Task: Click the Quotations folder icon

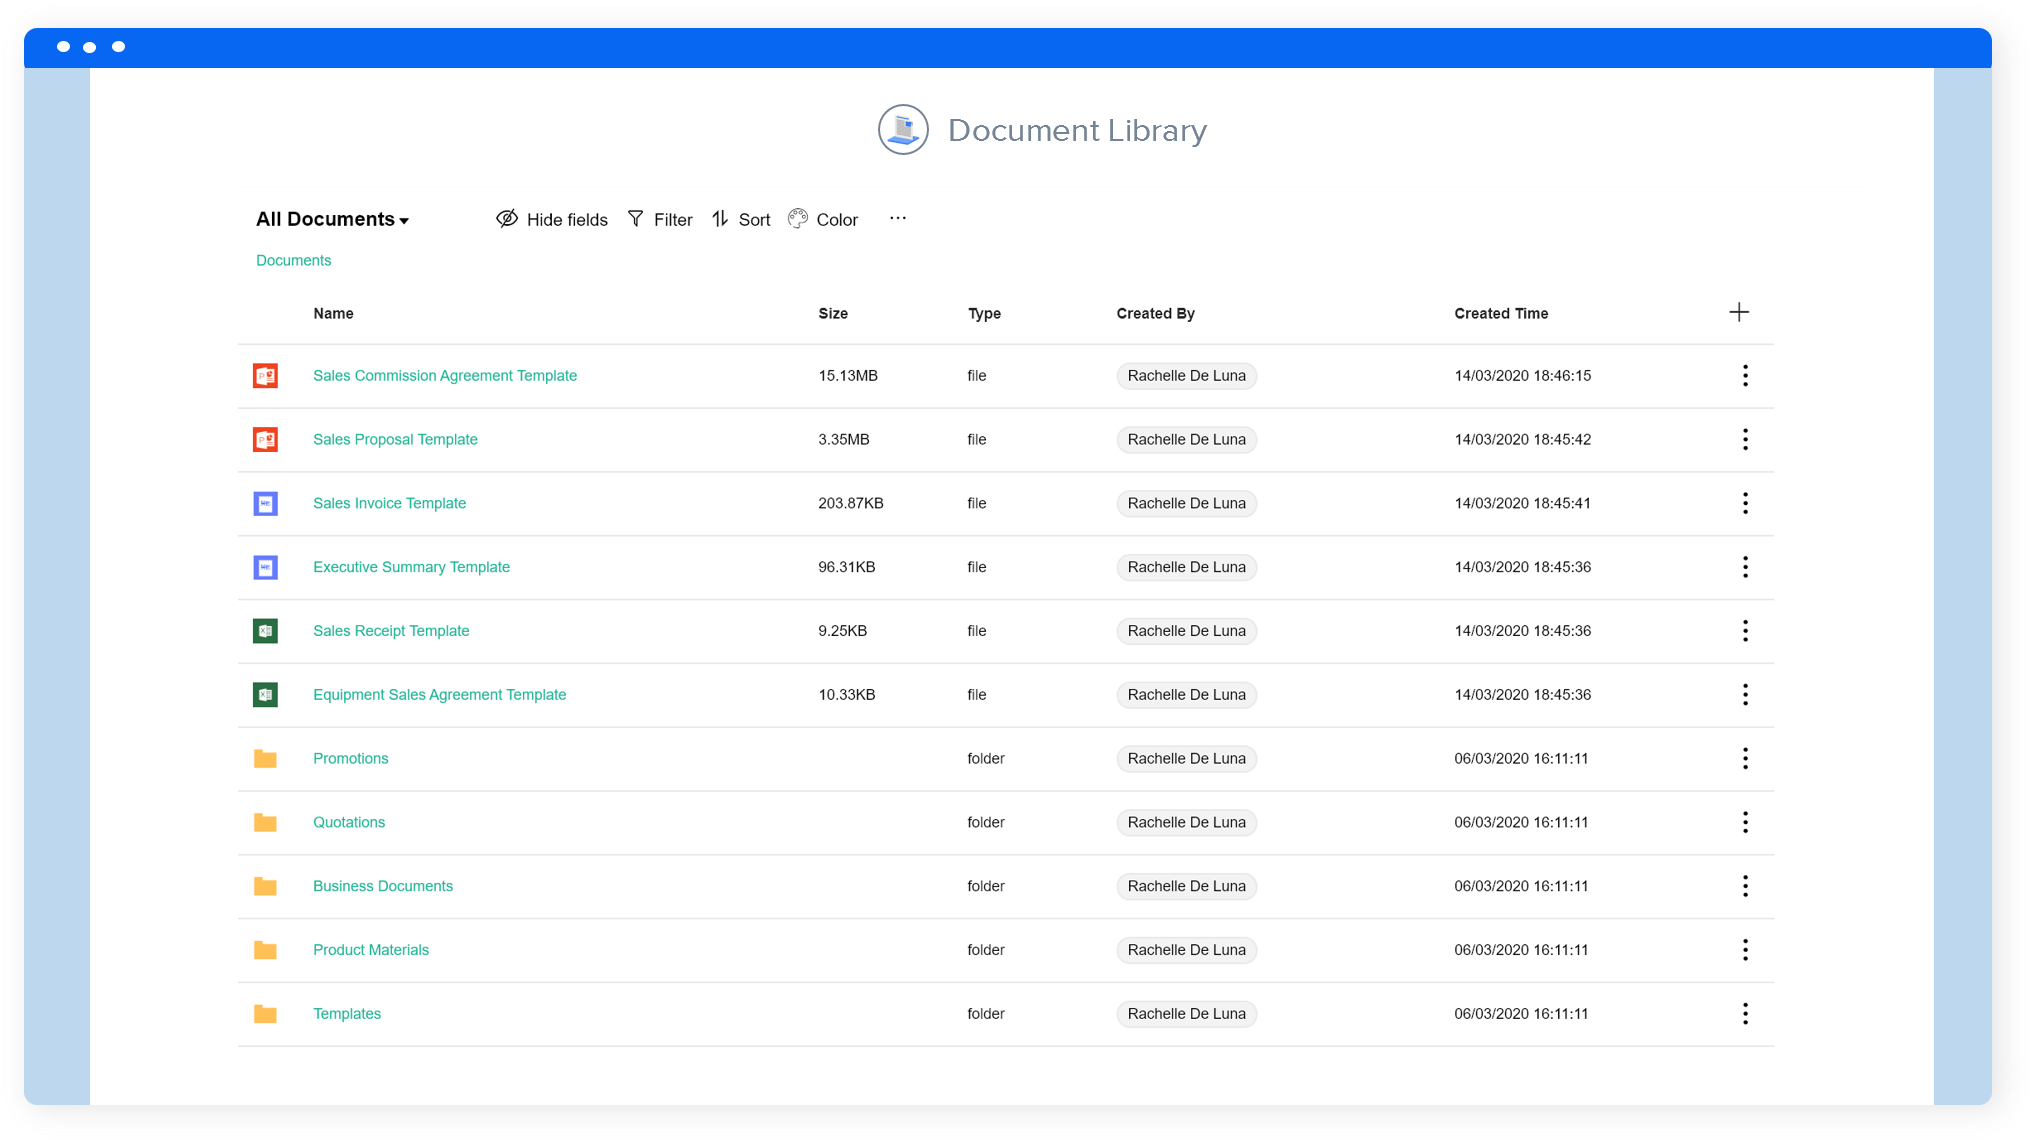Action: (265, 822)
